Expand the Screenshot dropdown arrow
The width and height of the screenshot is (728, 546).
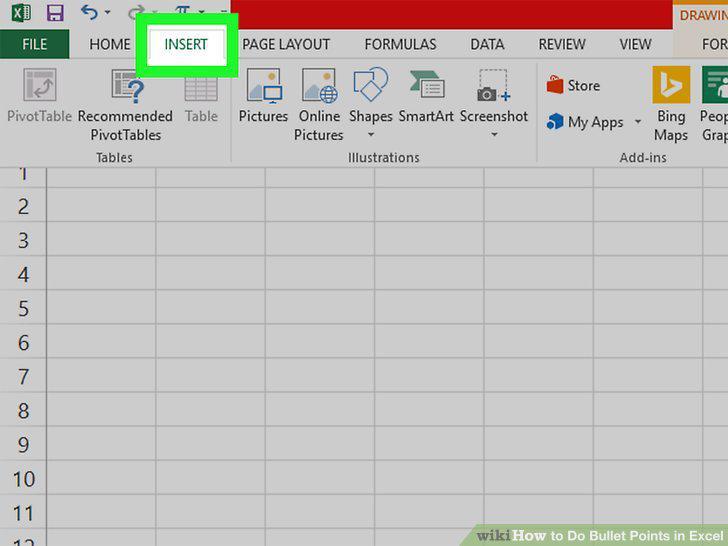point(494,135)
